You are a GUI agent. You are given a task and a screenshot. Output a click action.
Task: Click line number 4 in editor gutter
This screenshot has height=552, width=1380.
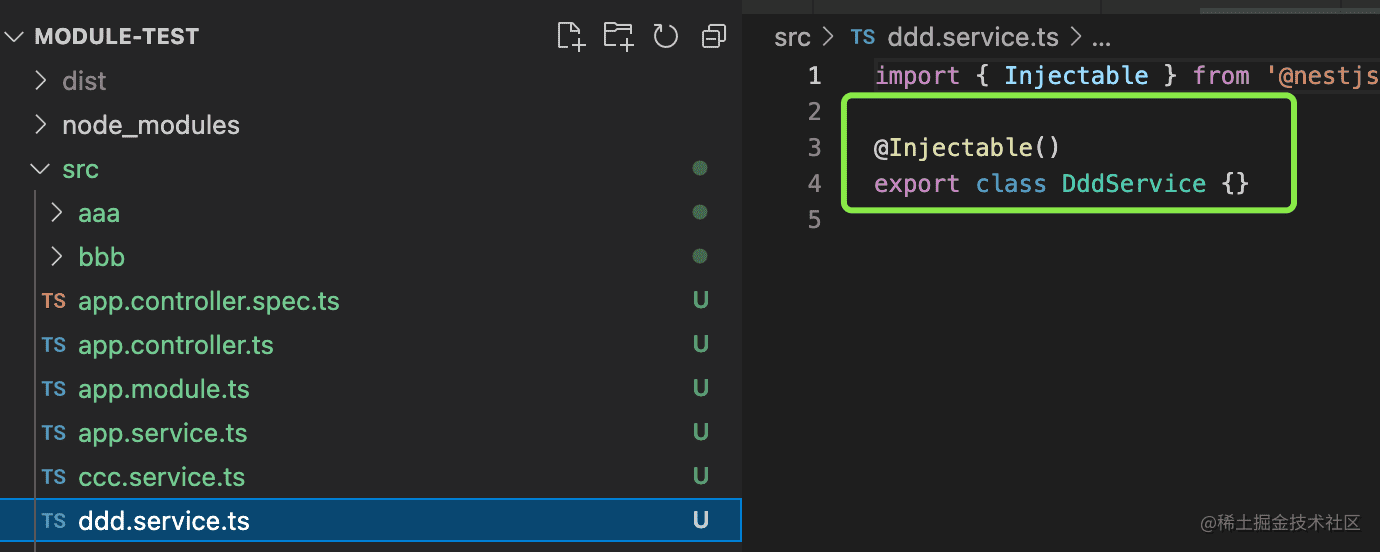click(814, 183)
